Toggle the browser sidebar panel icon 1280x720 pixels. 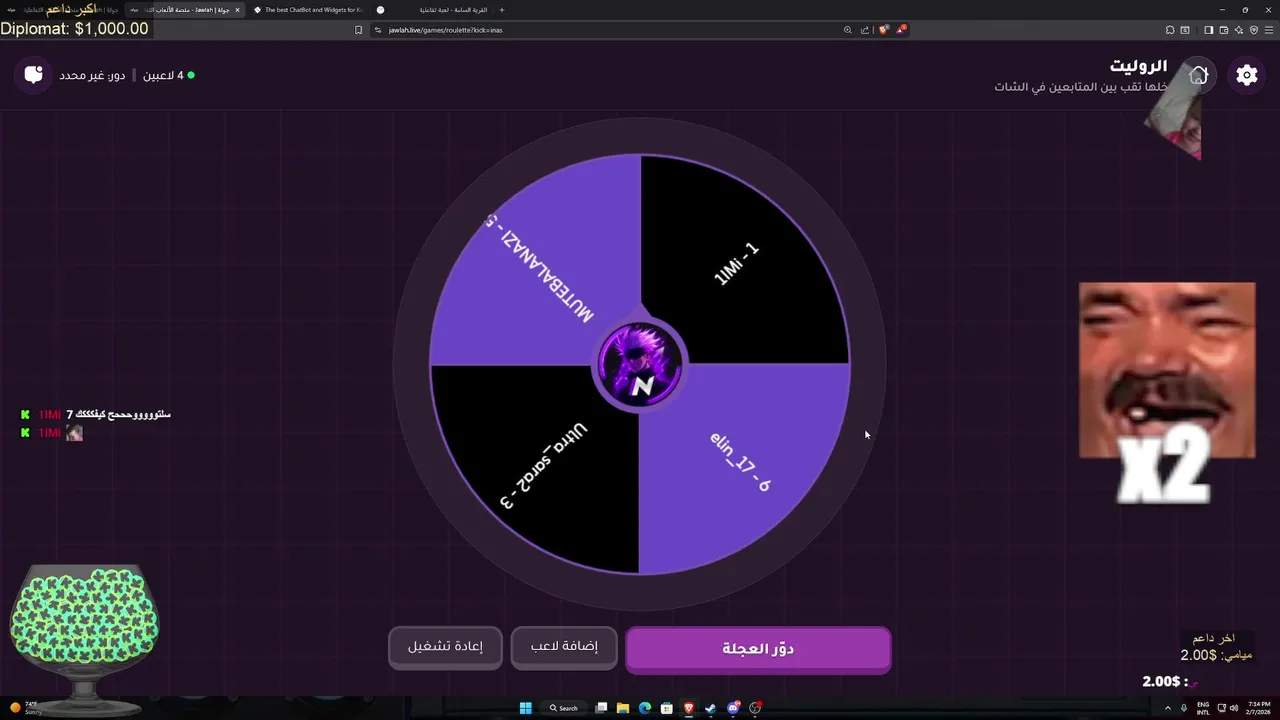coord(1208,30)
